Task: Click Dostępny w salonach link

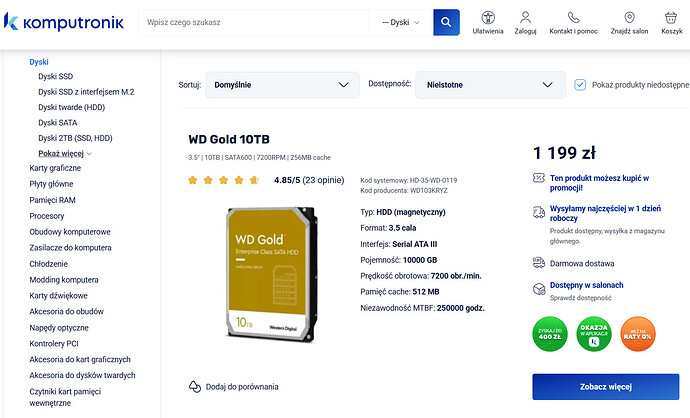Action: coord(587,285)
